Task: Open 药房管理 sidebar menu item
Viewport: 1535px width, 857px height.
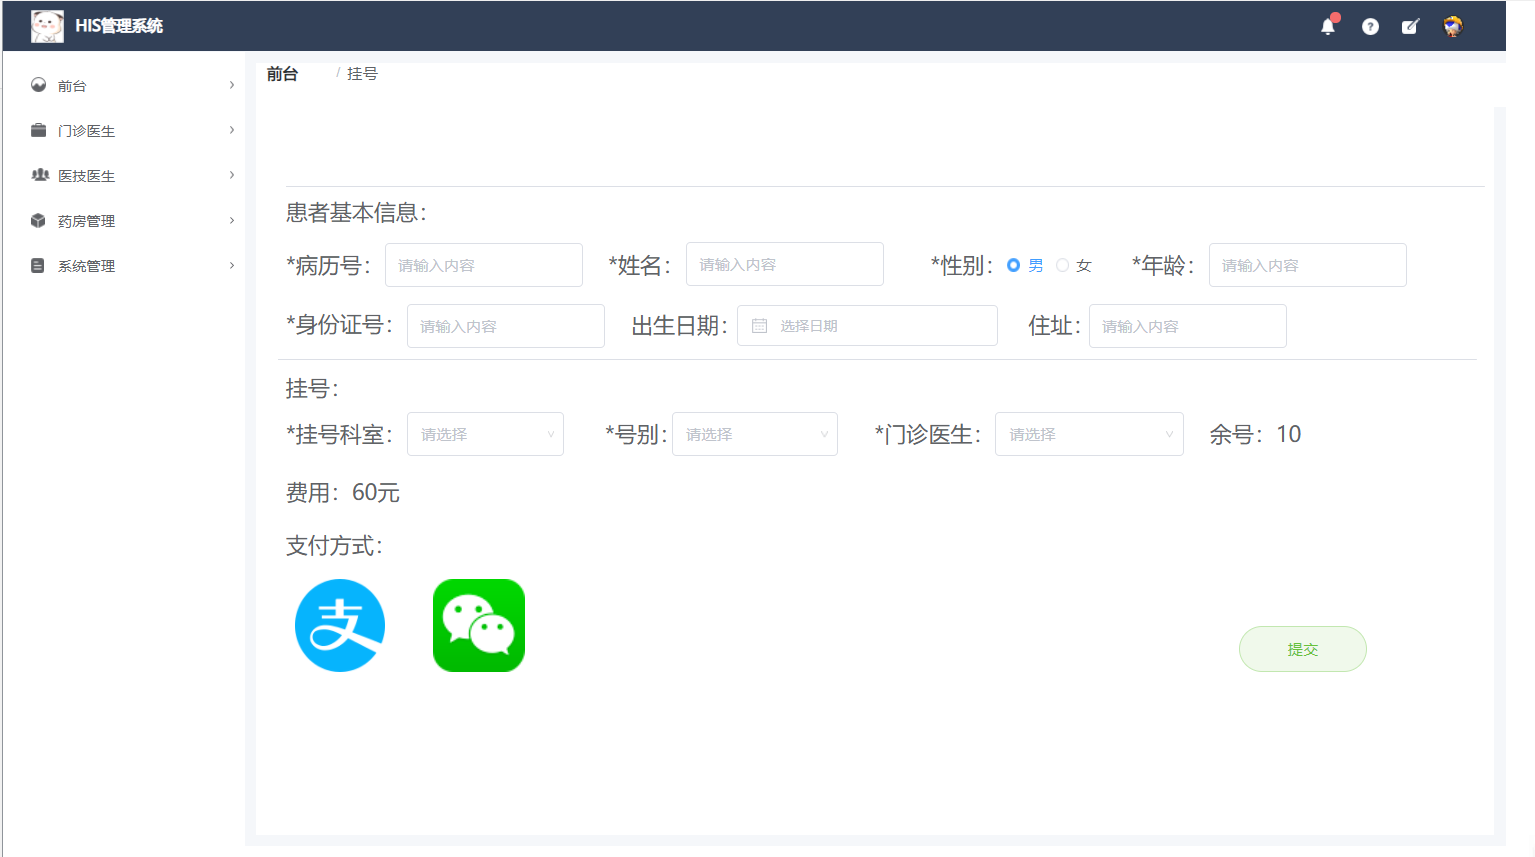Action: point(125,220)
